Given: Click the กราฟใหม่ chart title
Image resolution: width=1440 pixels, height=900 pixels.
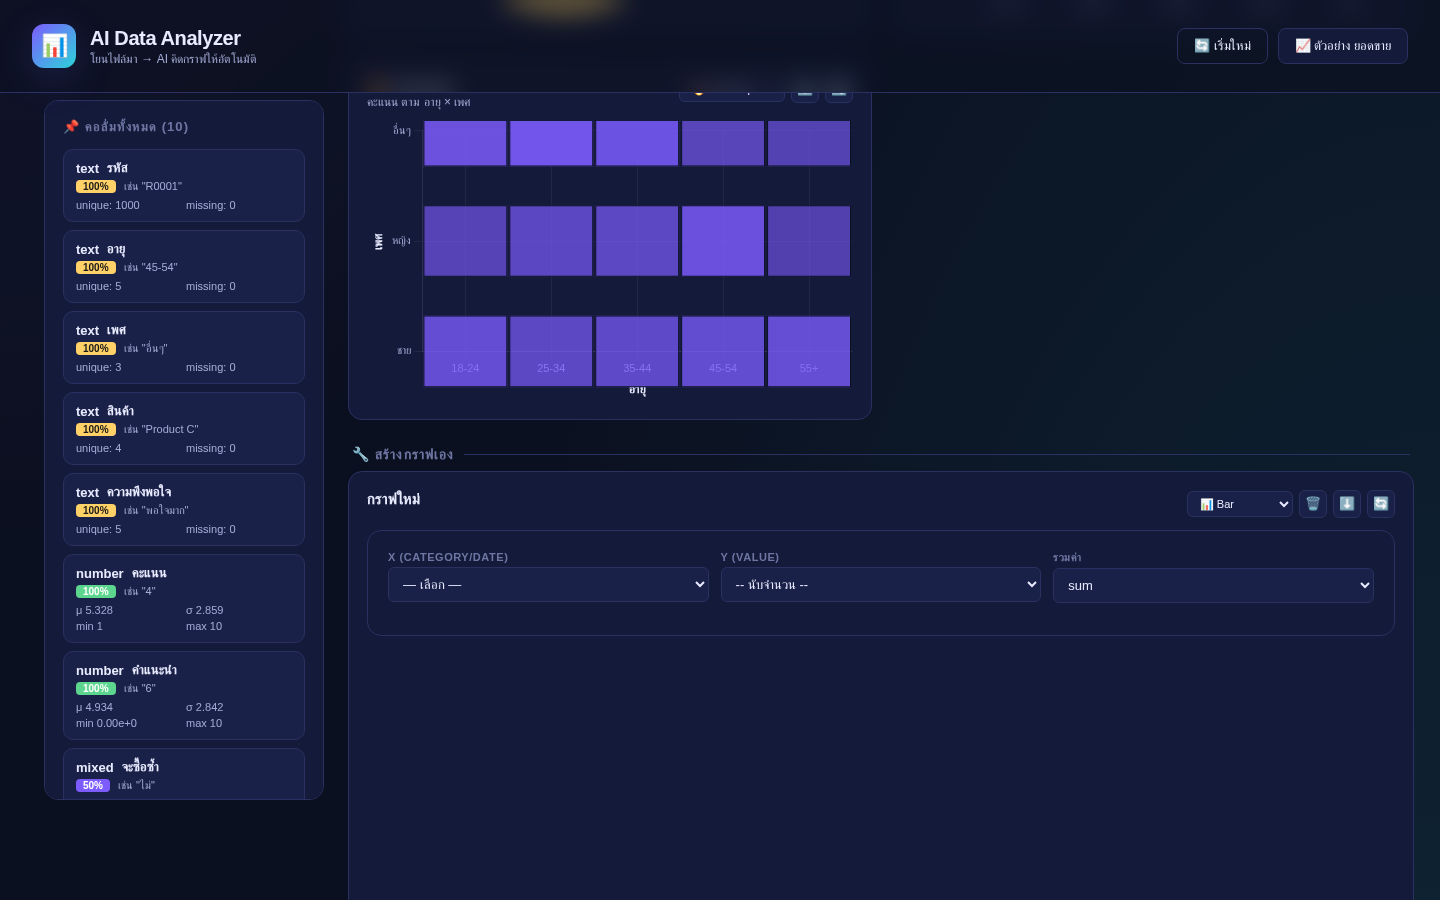Looking at the screenshot, I should [x=394, y=499].
